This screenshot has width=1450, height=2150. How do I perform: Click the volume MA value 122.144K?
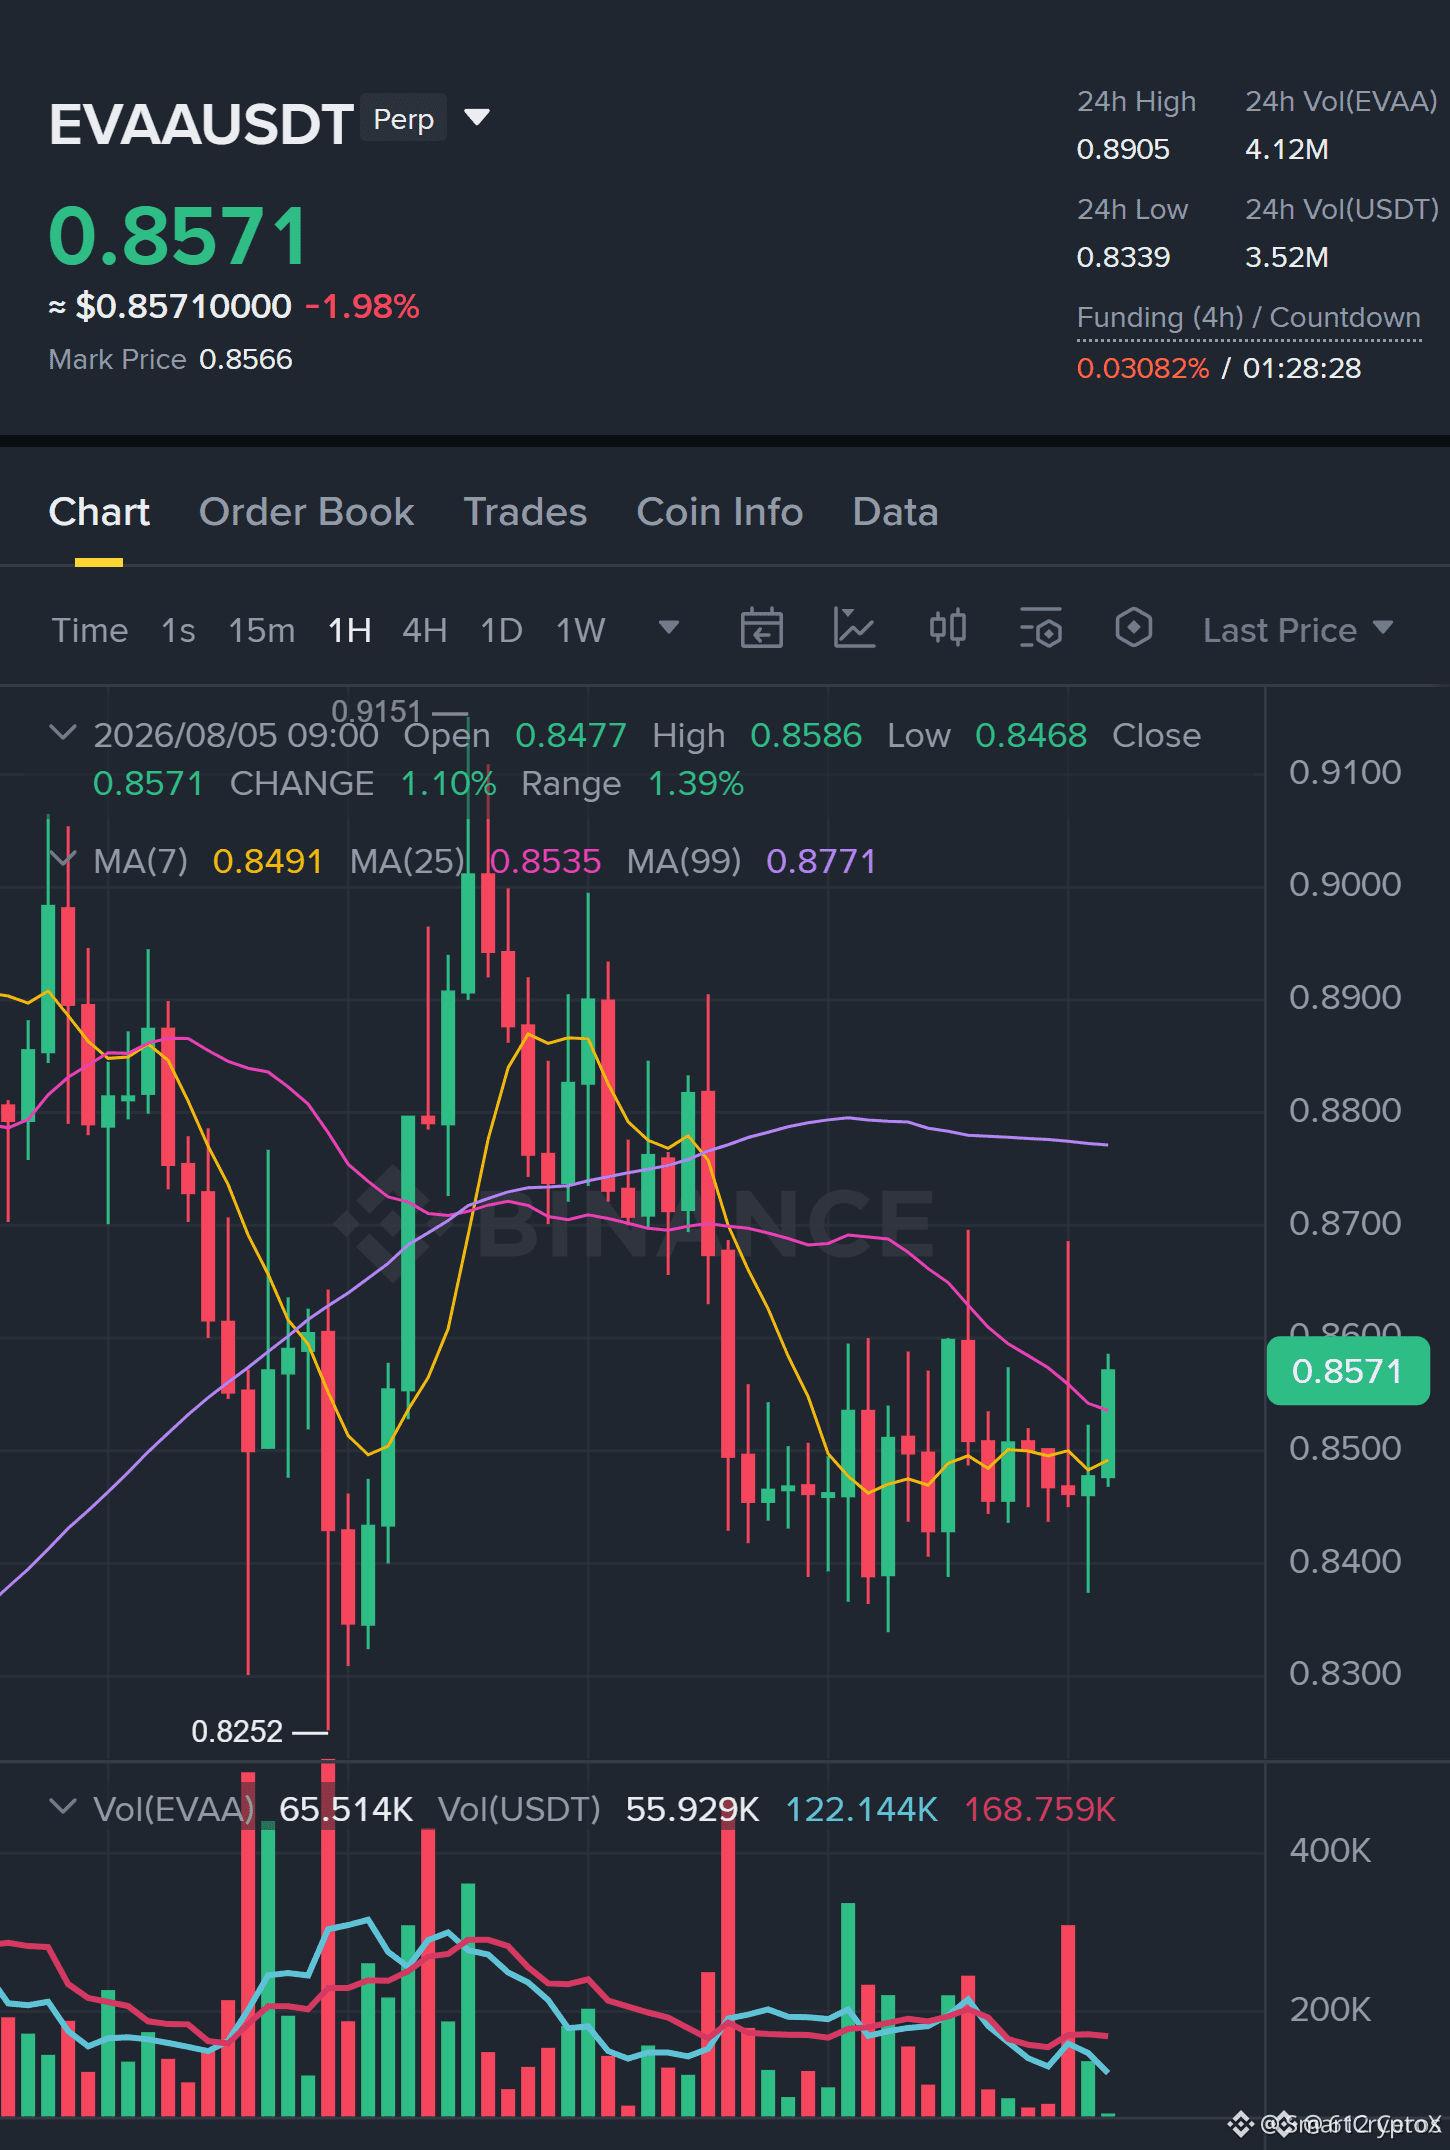tap(862, 1809)
